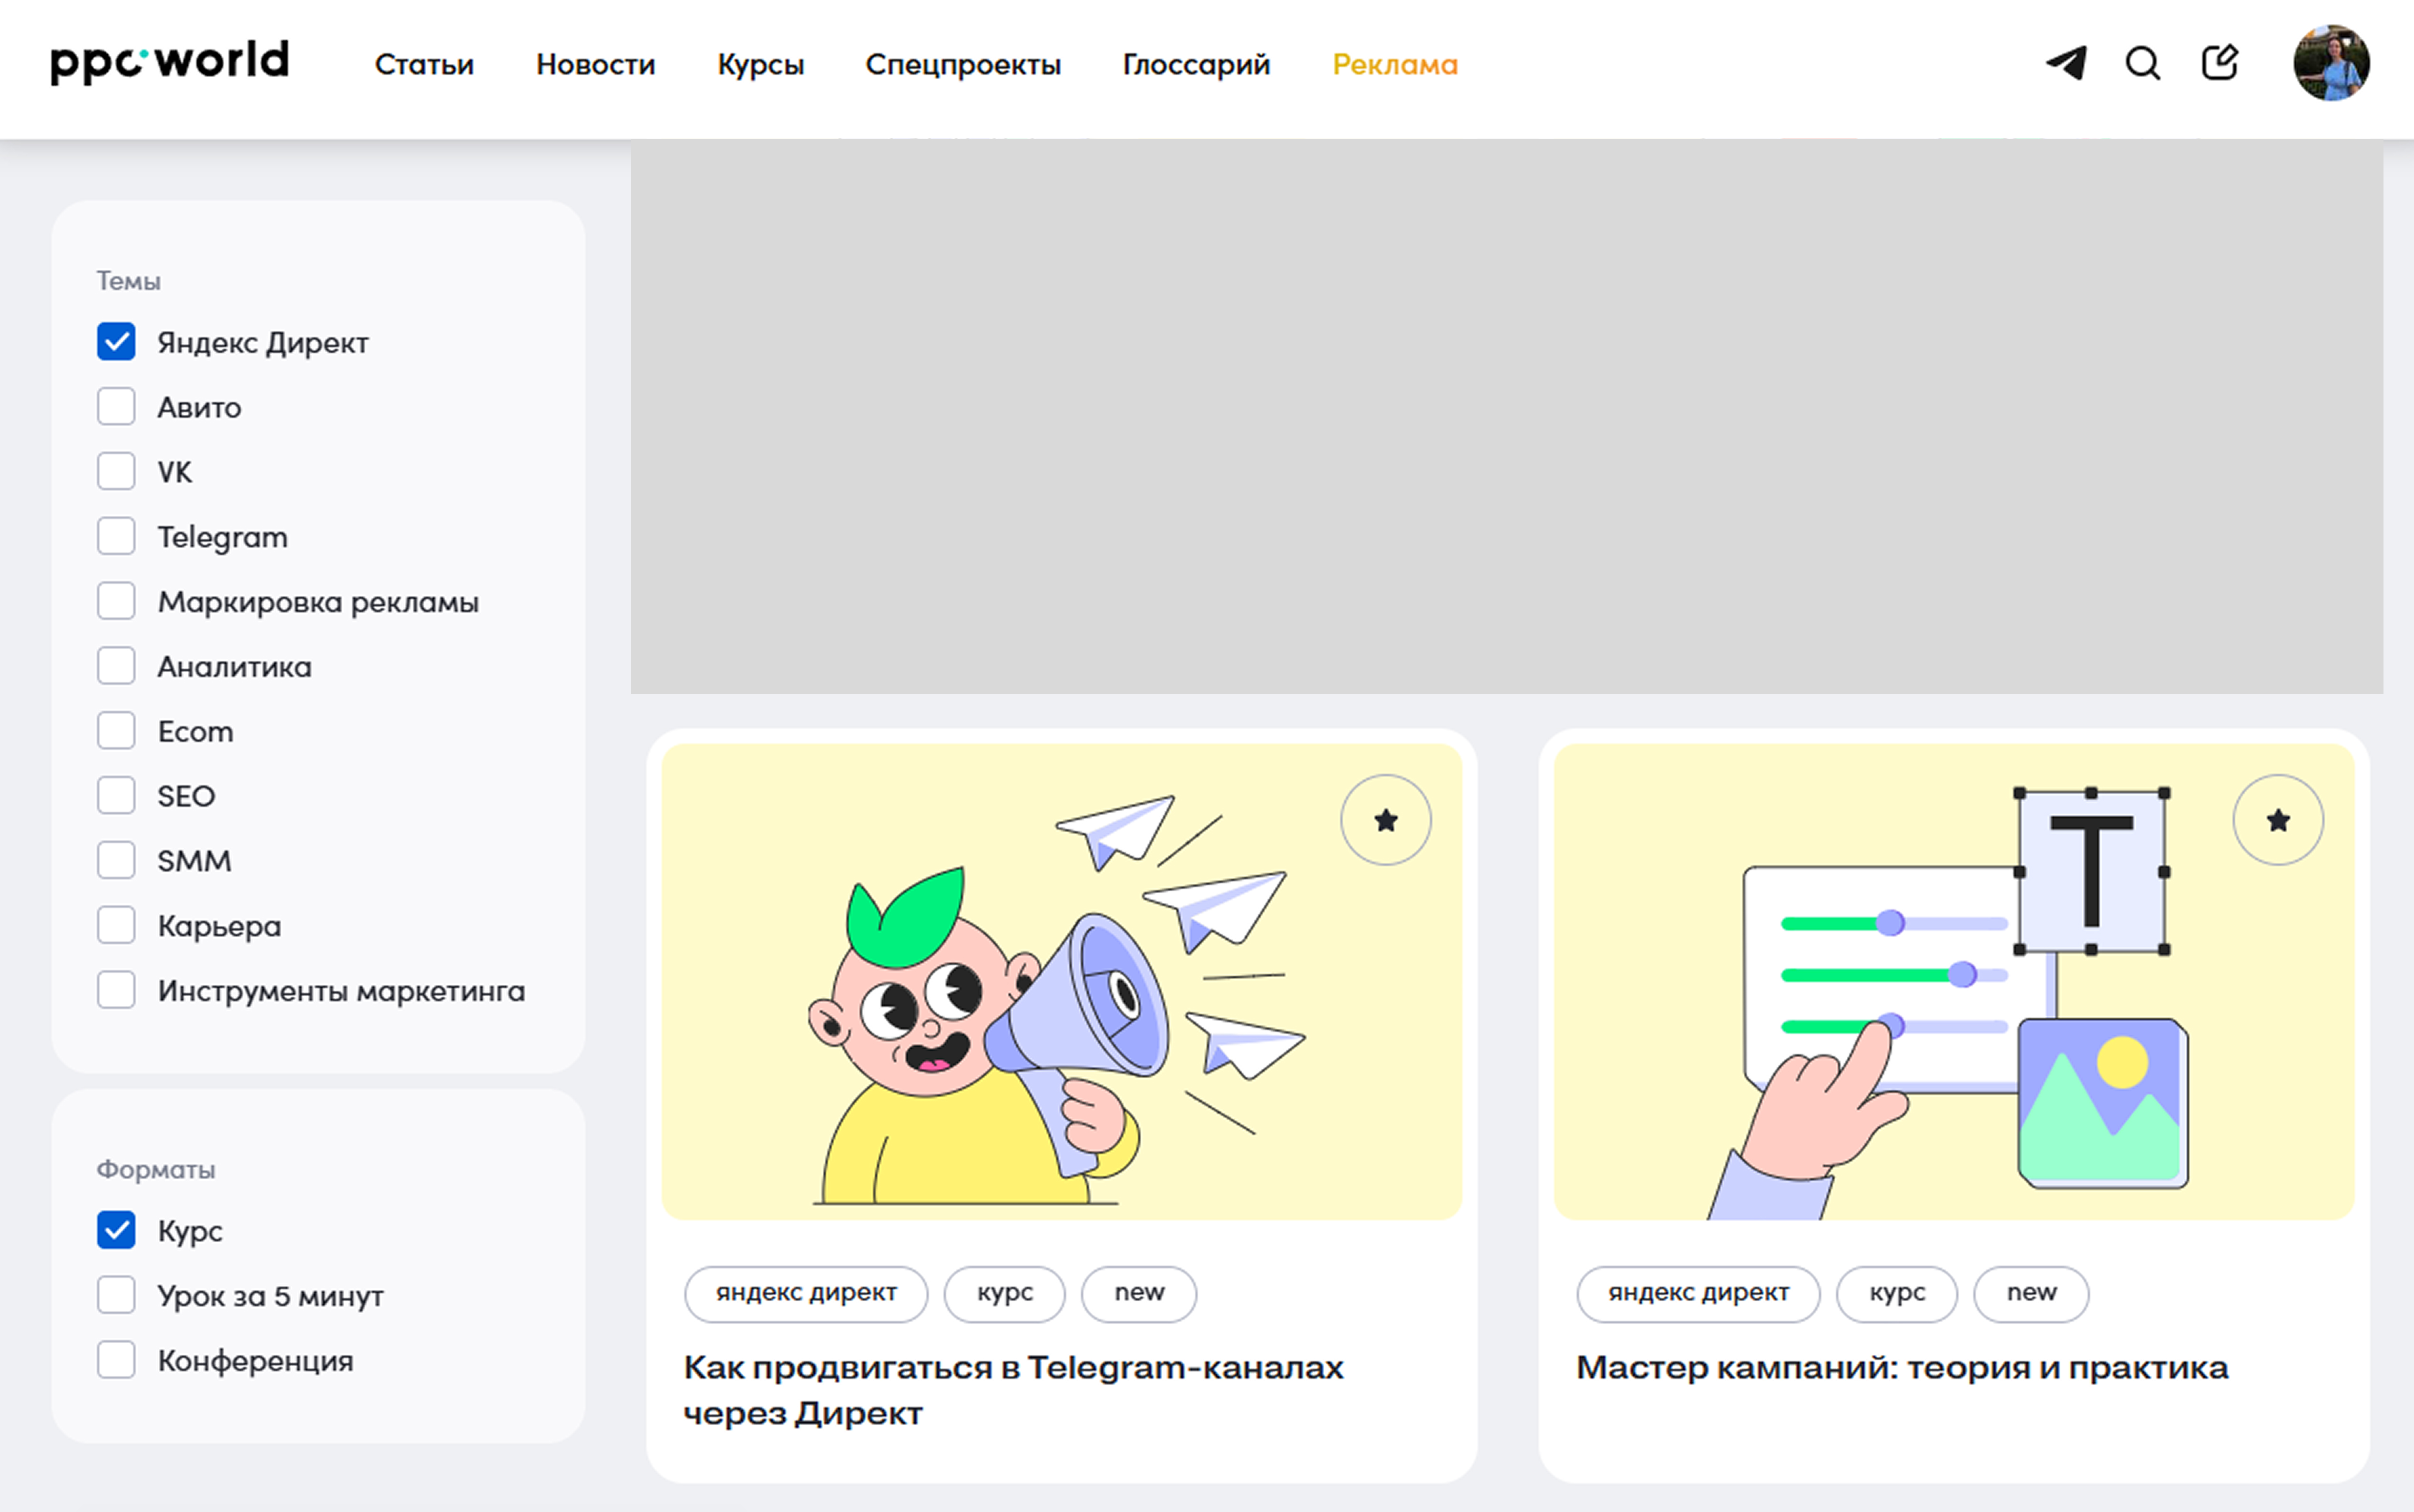Viewport: 2414px width, 1512px height.
Task: Go to the Реклама link
Action: 1394,65
